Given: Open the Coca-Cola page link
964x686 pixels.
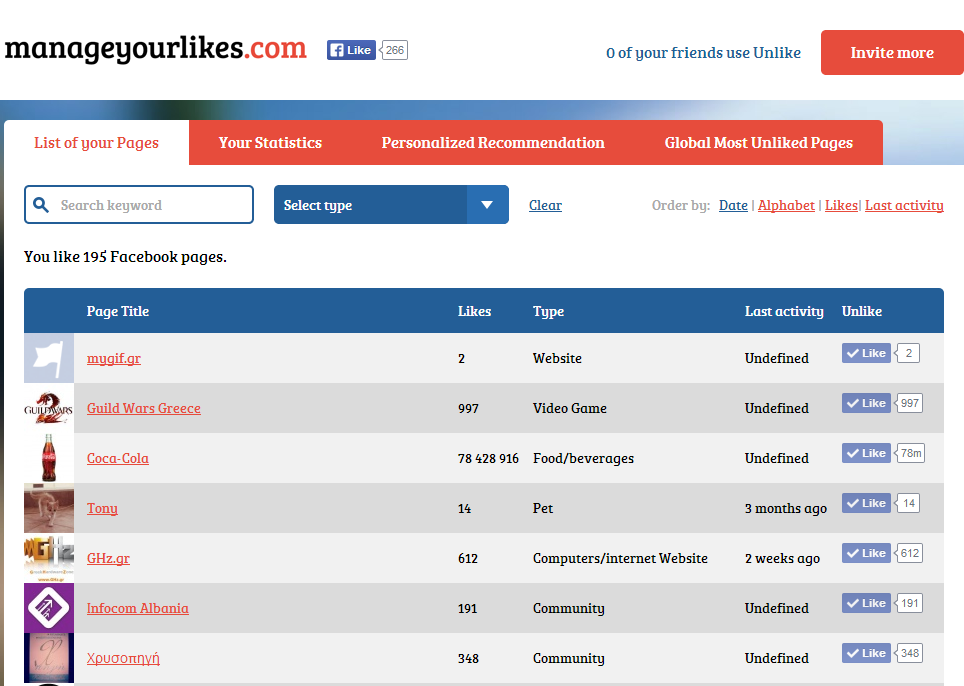Looking at the screenshot, I should (x=118, y=459).
